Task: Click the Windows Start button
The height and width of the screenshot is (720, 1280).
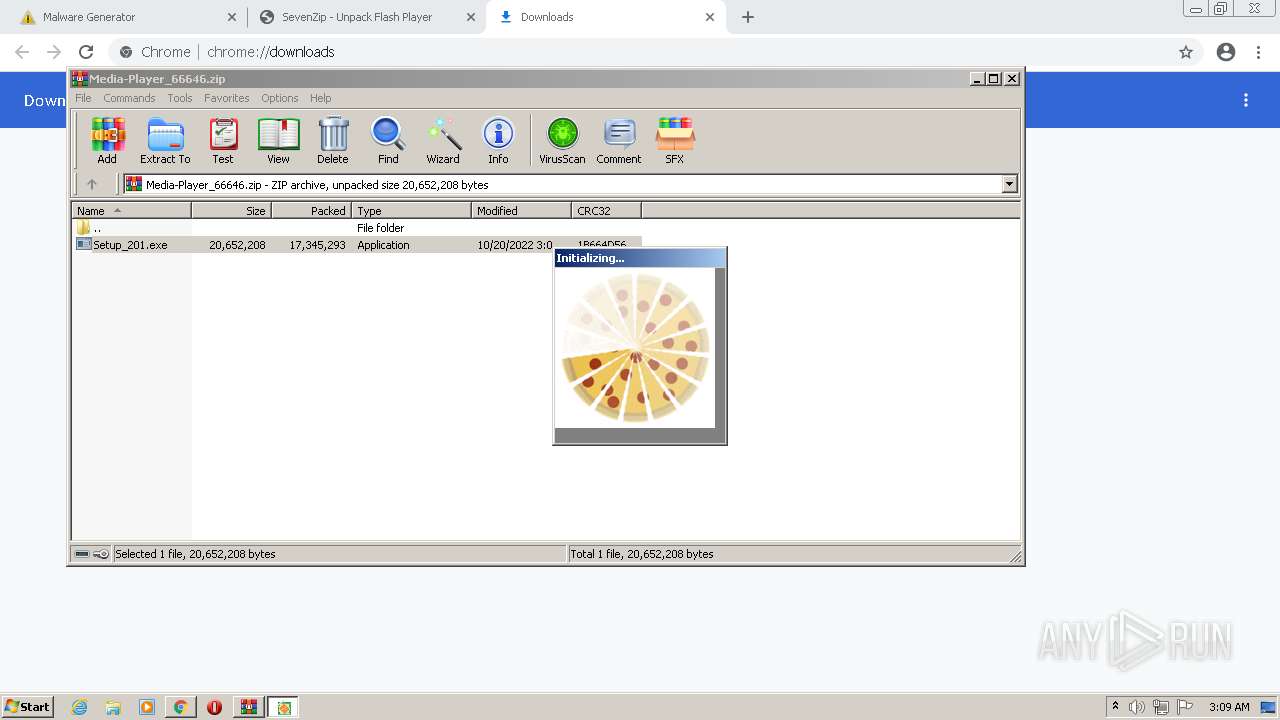Action: [27, 706]
